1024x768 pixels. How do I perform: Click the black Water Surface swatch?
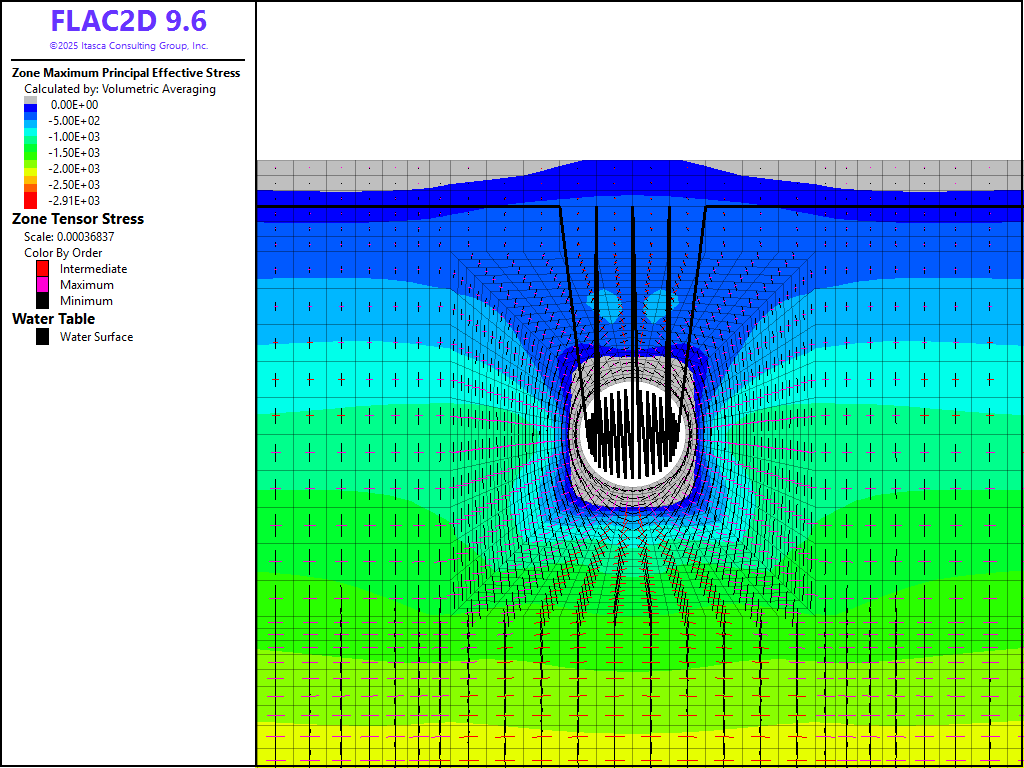tap(42, 337)
